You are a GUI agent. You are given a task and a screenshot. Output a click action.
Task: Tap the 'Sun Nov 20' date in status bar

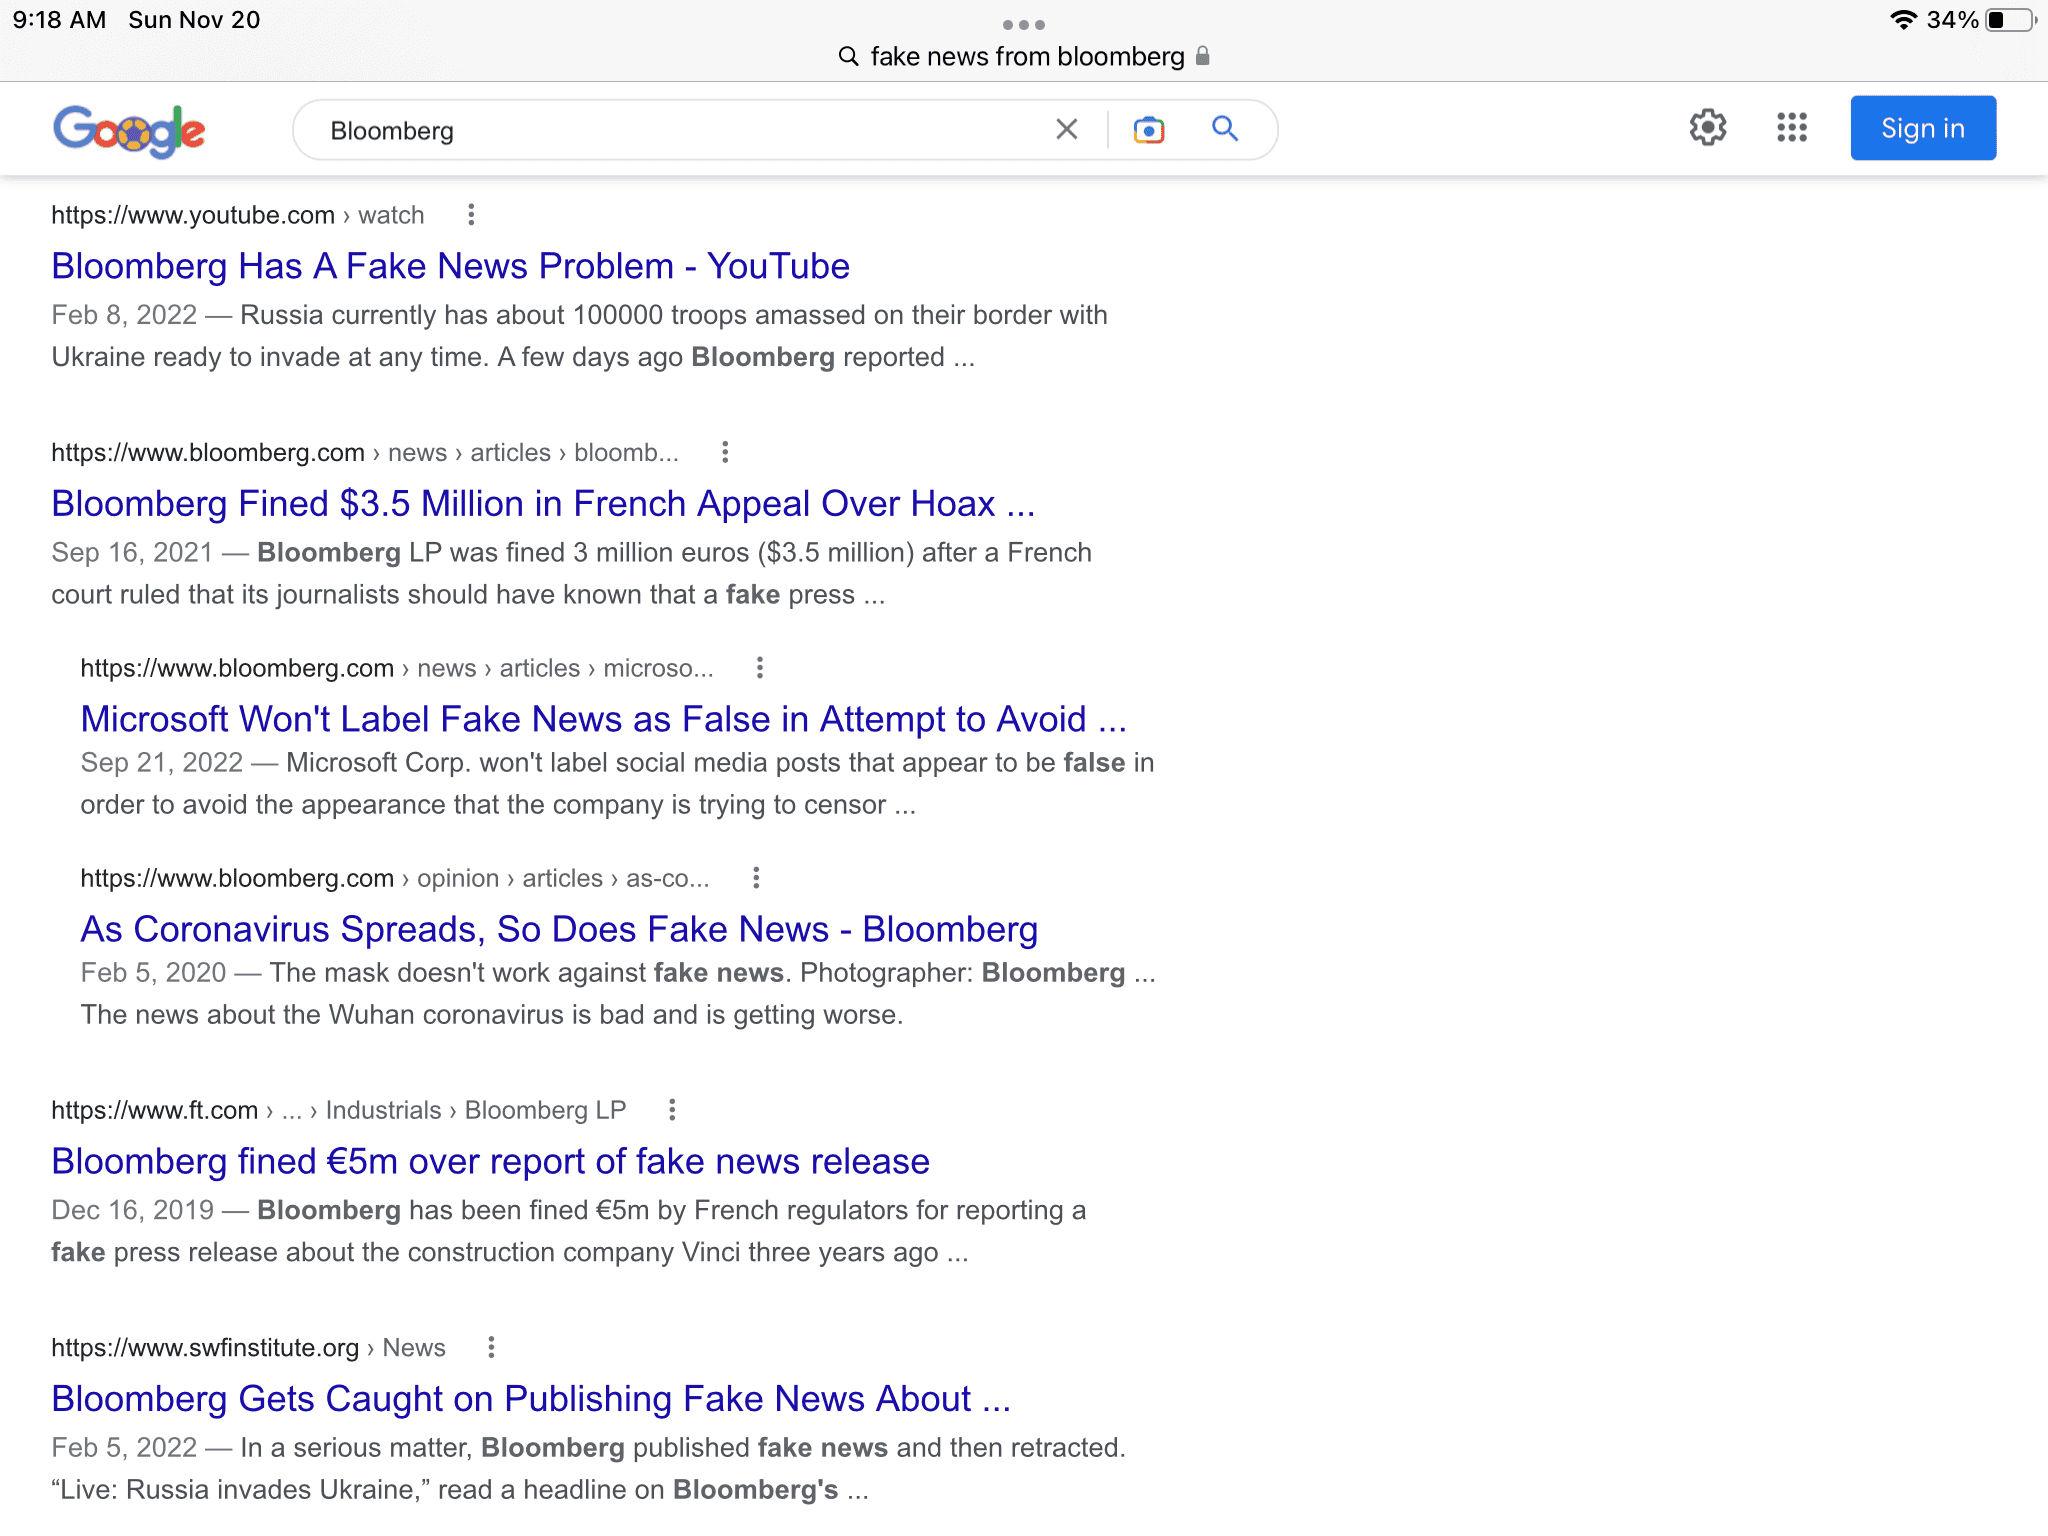194,20
